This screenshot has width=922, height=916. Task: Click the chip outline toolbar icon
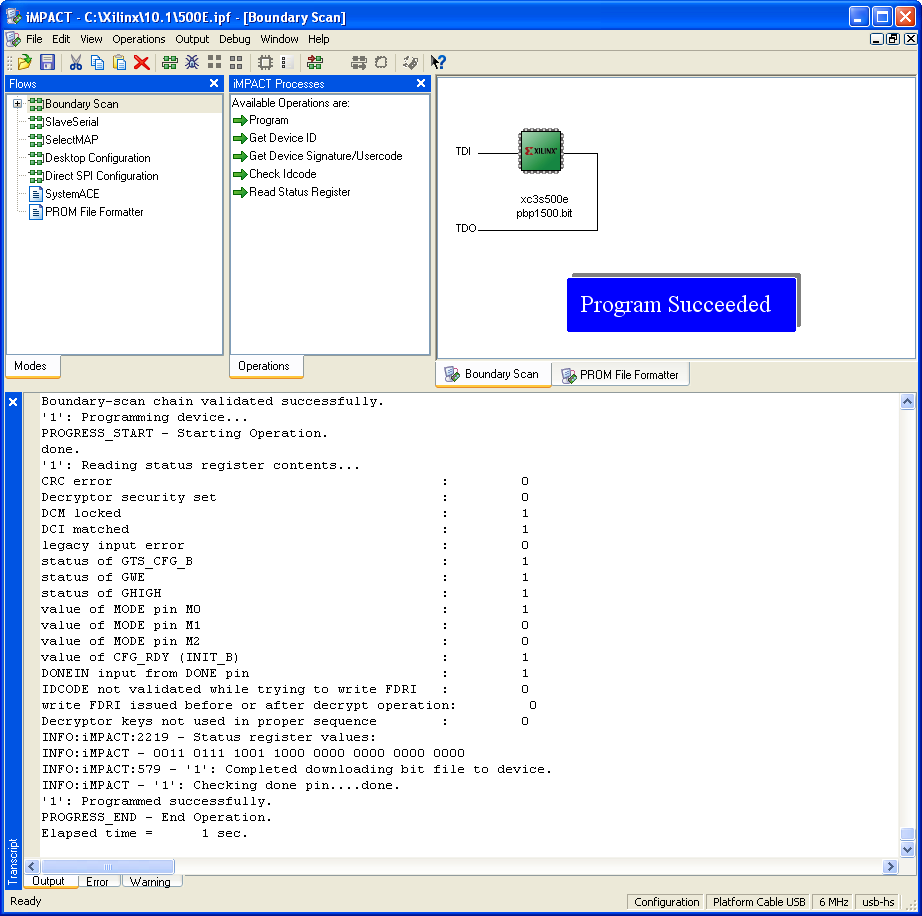pyautogui.click(x=265, y=62)
